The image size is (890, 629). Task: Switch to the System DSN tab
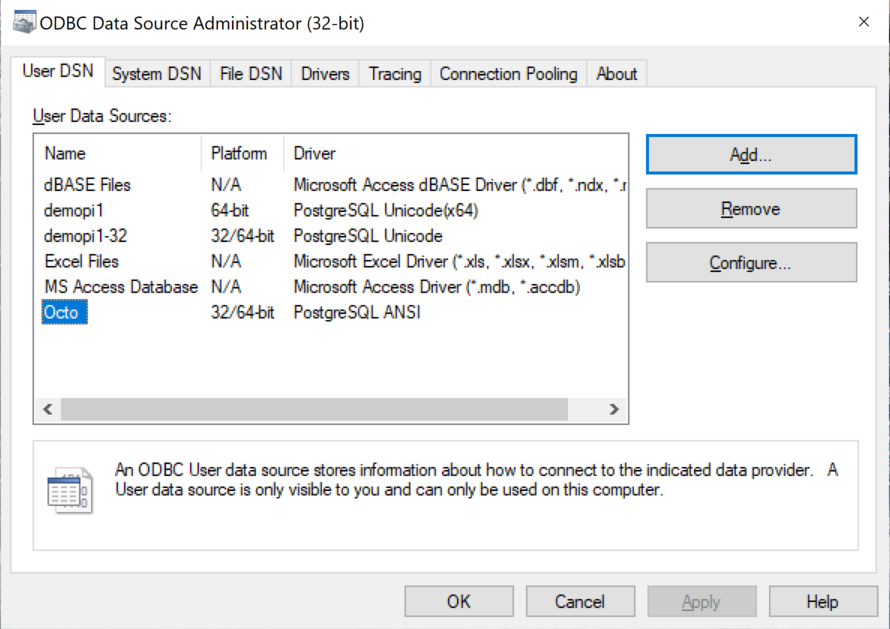pyautogui.click(x=156, y=73)
